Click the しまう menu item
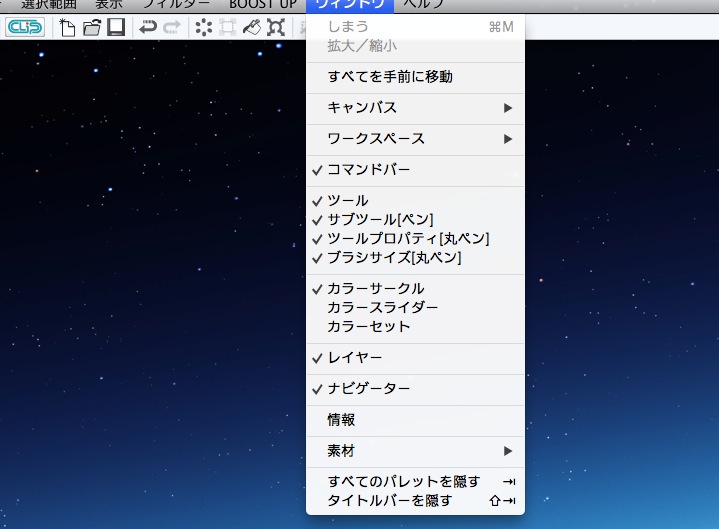The image size is (719, 529). point(415,27)
